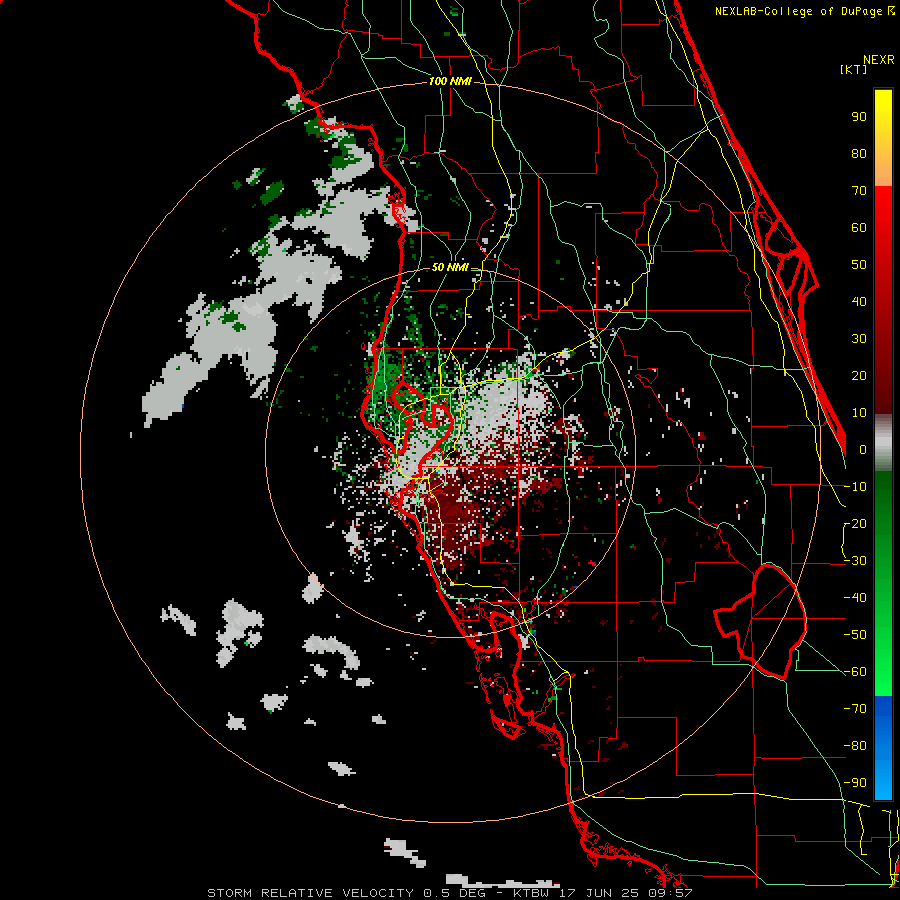Click the gray zero-velocity segment of the color bar
This screenshot has width=900, height=900.
point(883,443)
